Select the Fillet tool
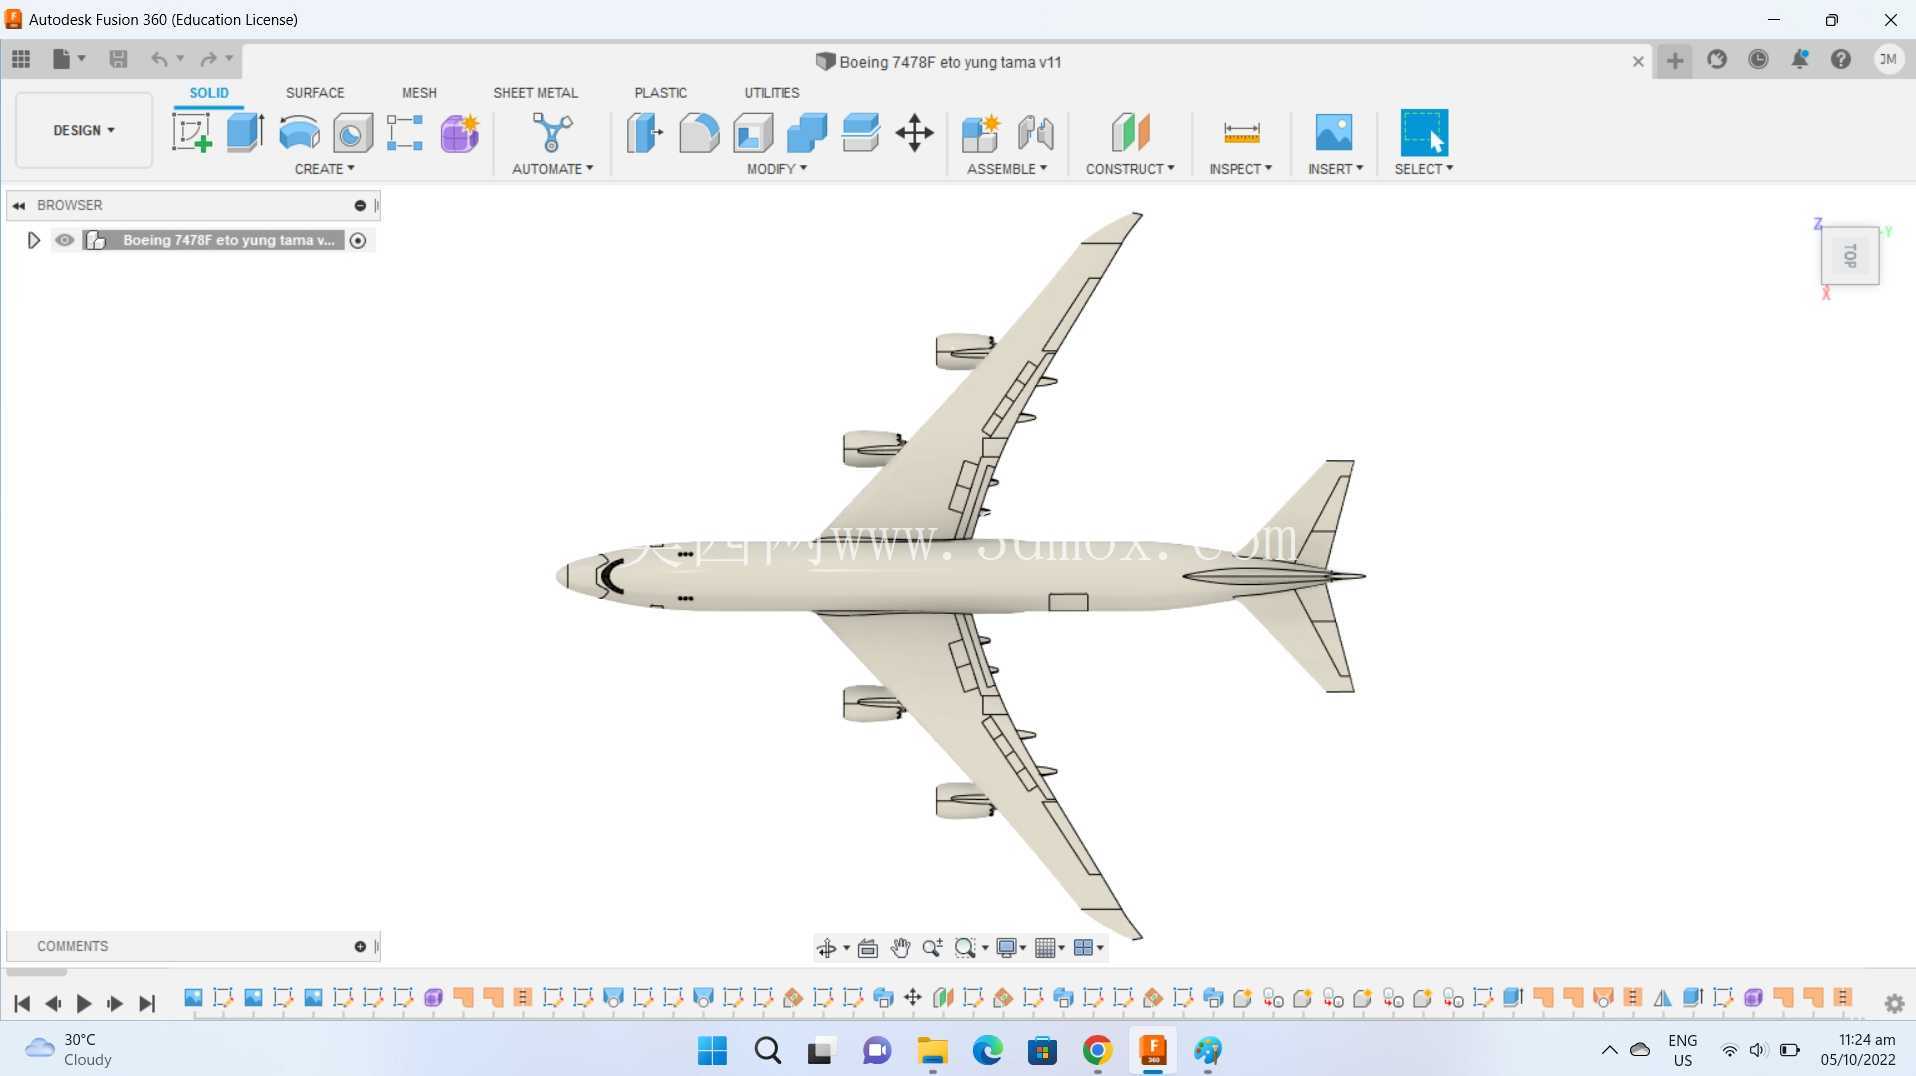 point(699,132)
